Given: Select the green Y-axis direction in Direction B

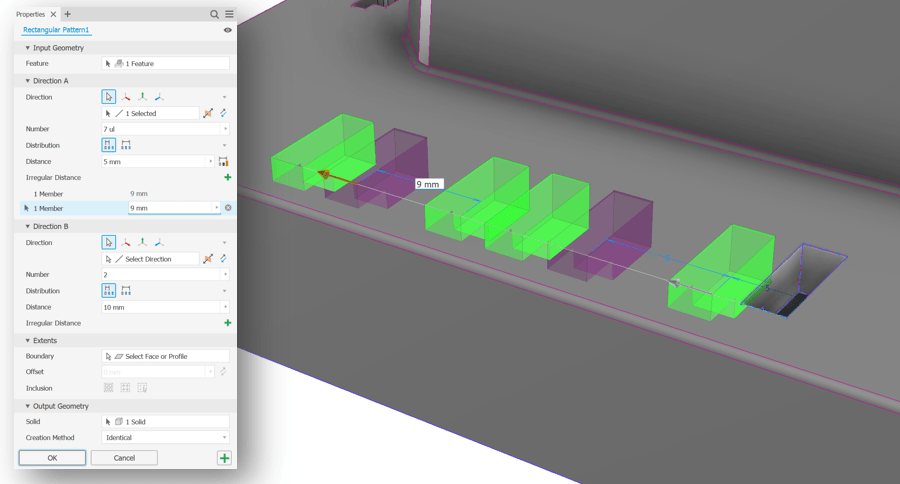Looking at the screenshot, I should point(142,243).
